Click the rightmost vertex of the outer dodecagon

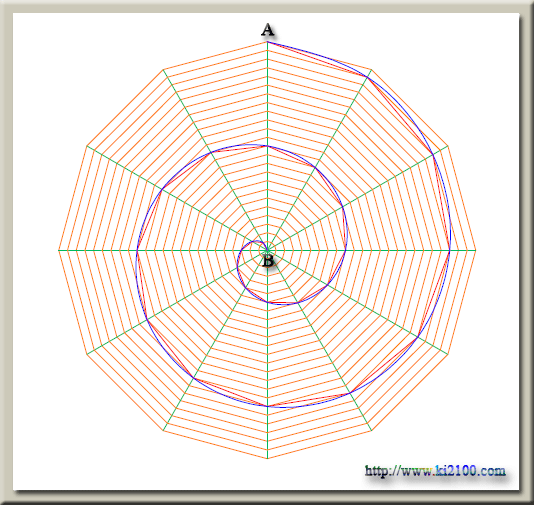476,251
